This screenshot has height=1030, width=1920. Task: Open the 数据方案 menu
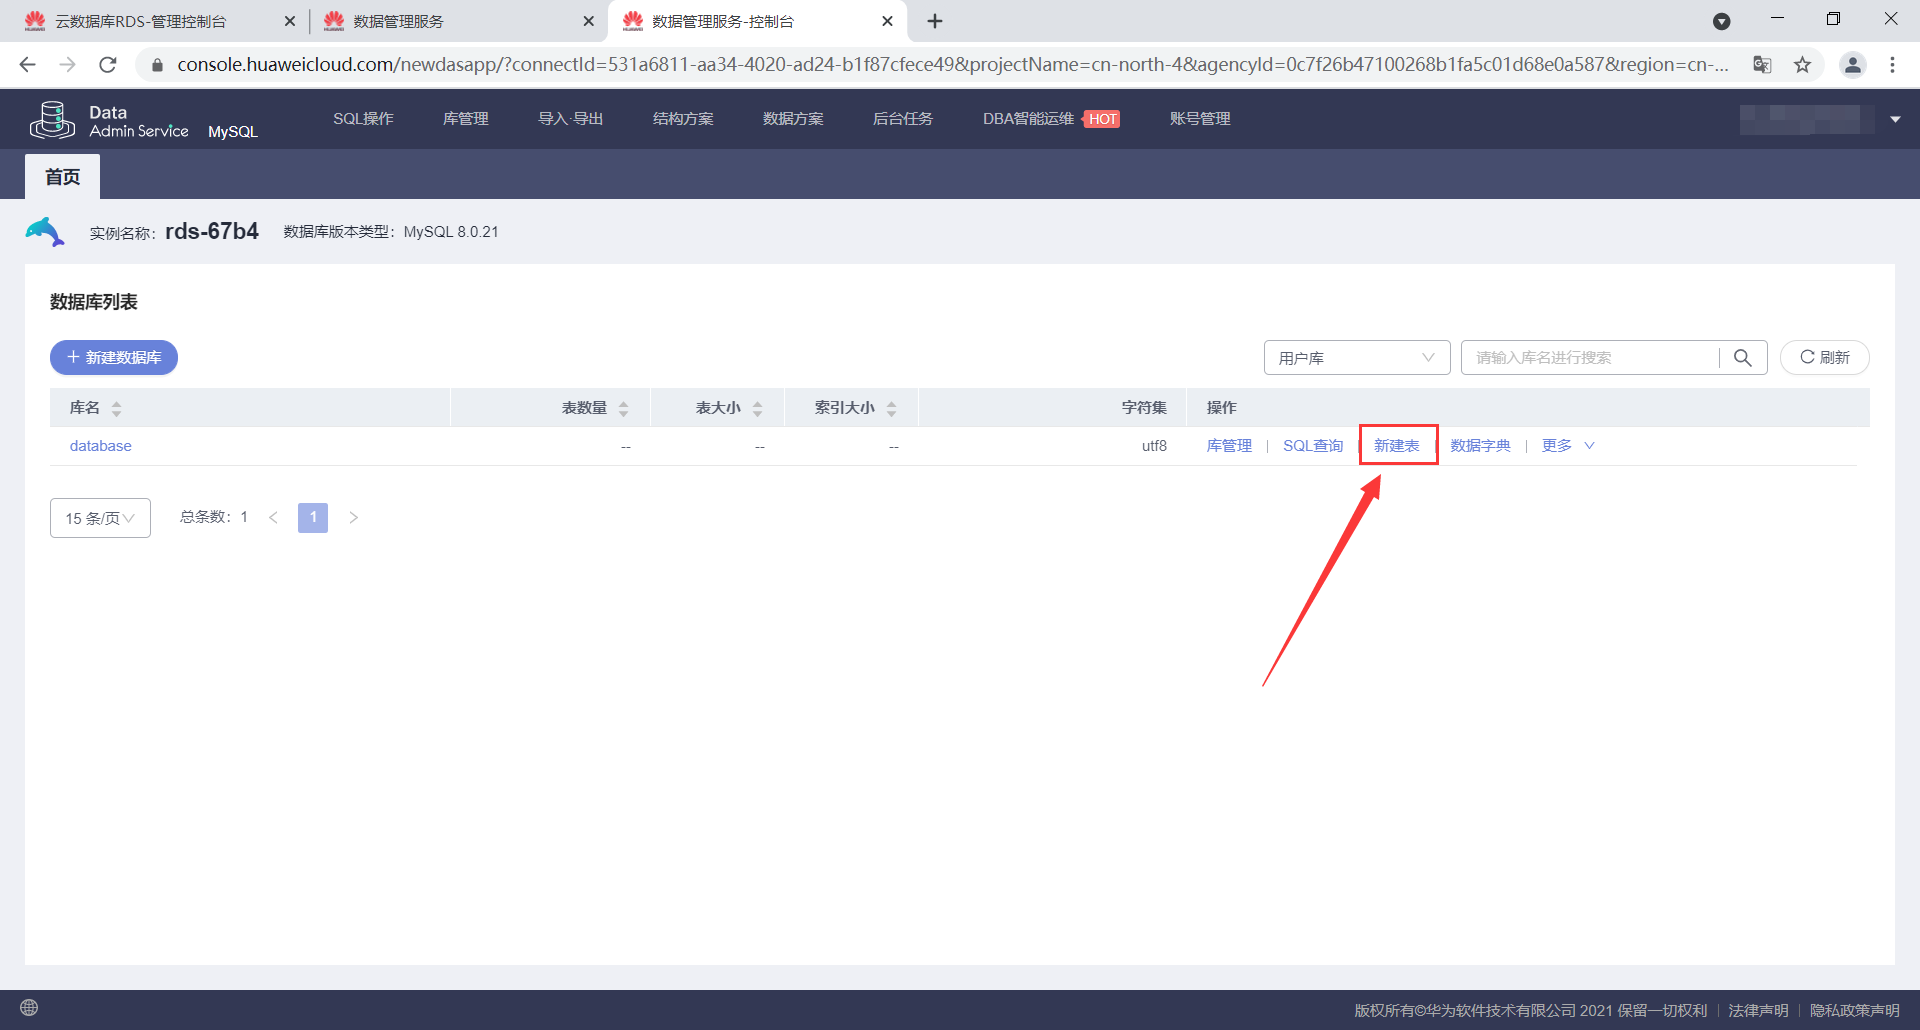pos(793,119)
